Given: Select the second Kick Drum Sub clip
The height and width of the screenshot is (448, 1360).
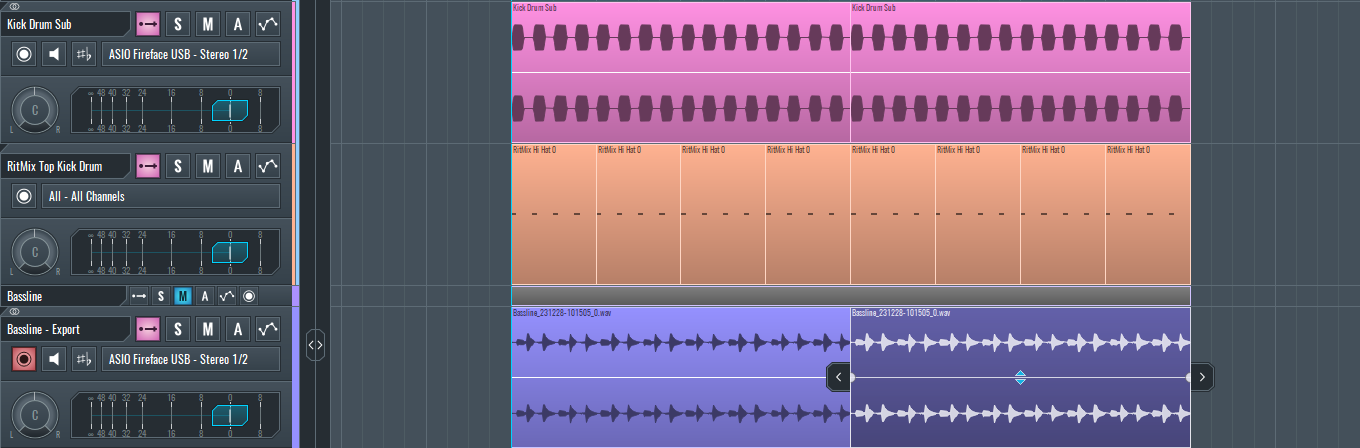Looking at the screenshot, I should (x=1020, y=72).
